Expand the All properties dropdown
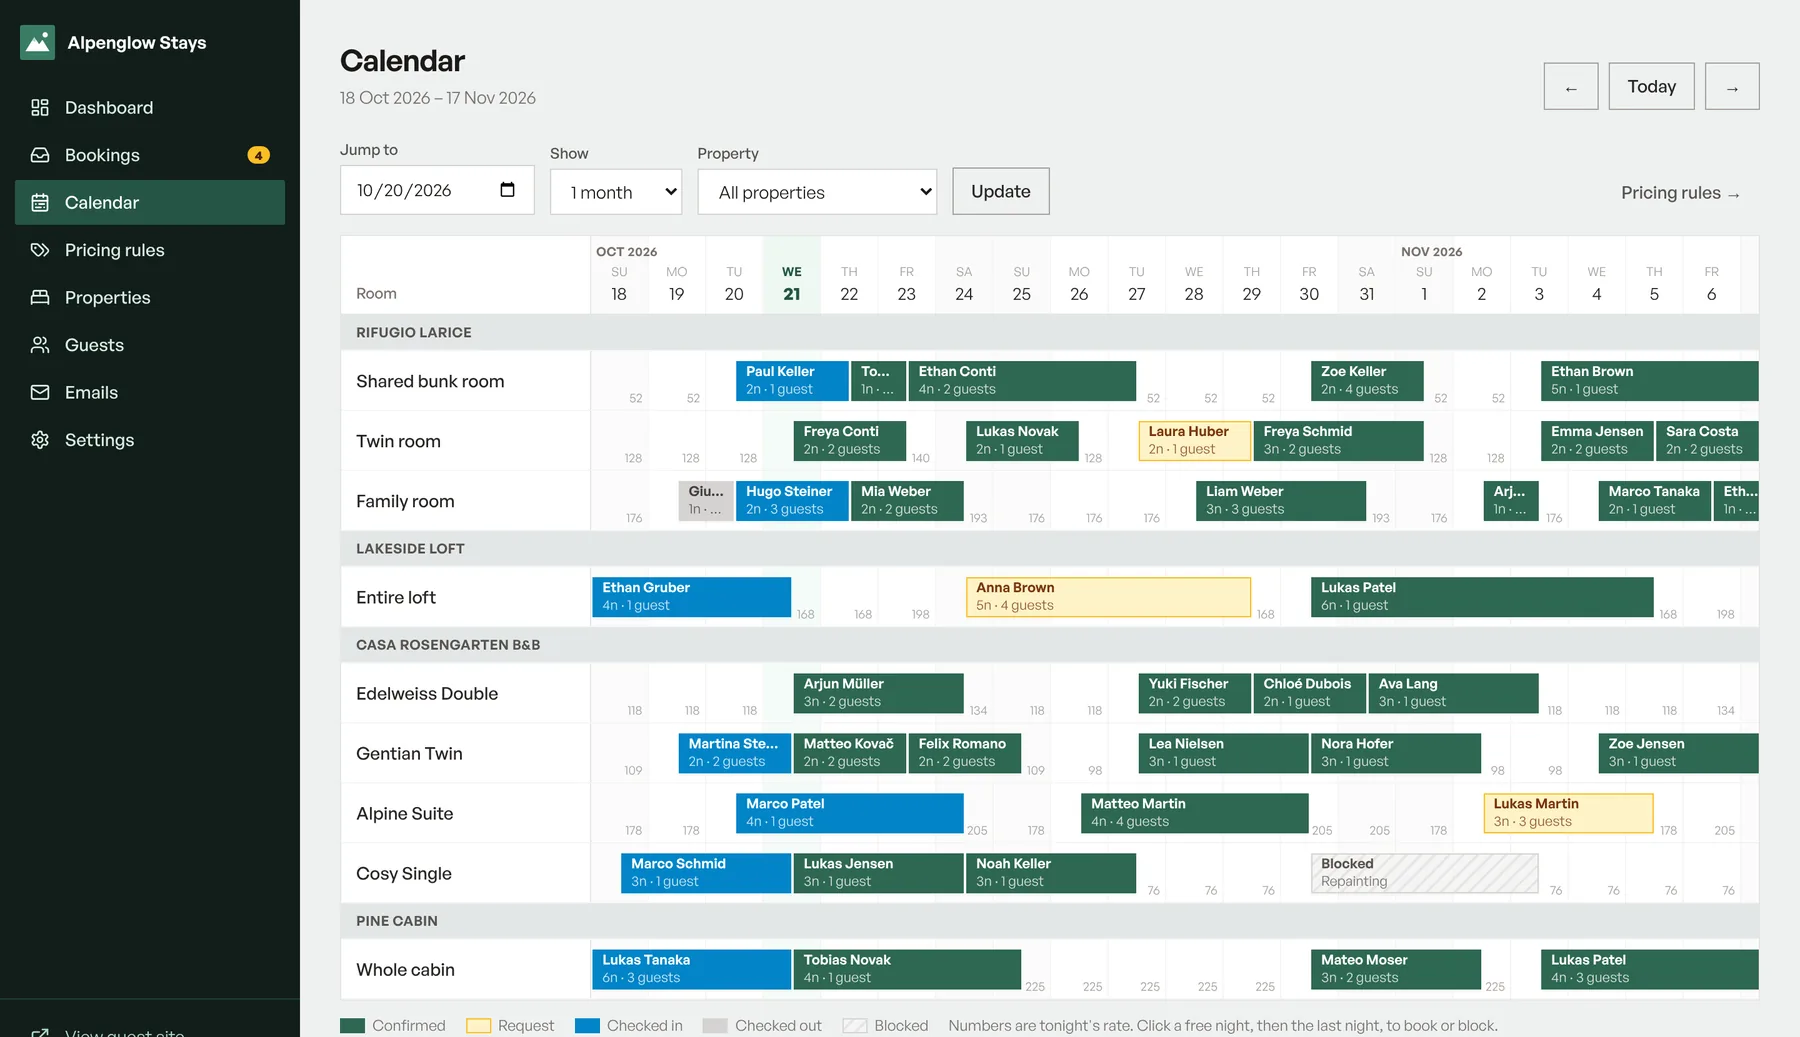The width and height of the screenshot is (1800, 1037). pos(817,192)
